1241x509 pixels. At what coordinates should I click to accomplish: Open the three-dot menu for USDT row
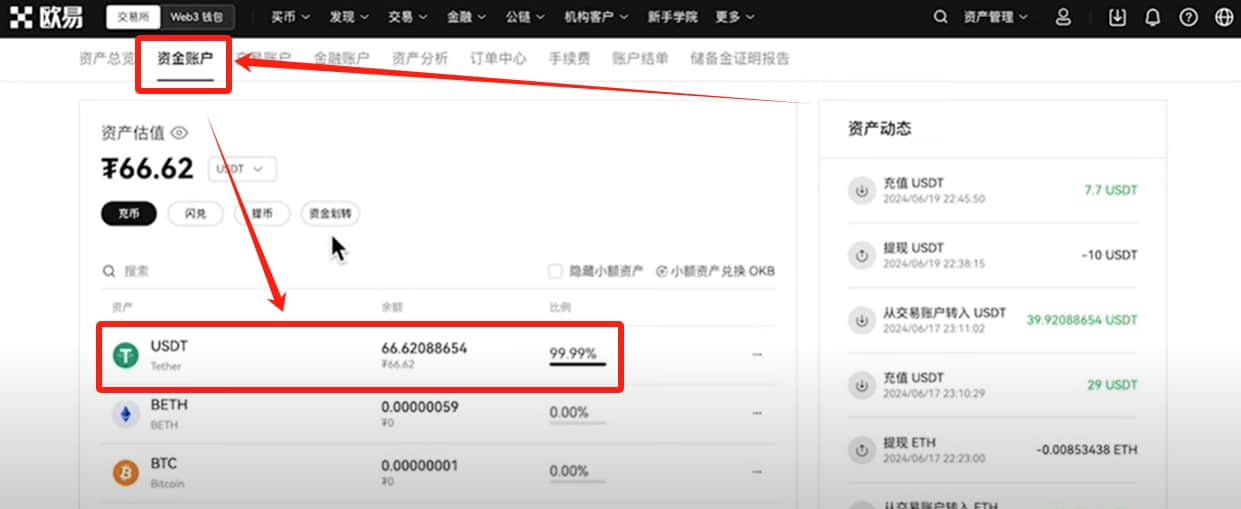756,354
